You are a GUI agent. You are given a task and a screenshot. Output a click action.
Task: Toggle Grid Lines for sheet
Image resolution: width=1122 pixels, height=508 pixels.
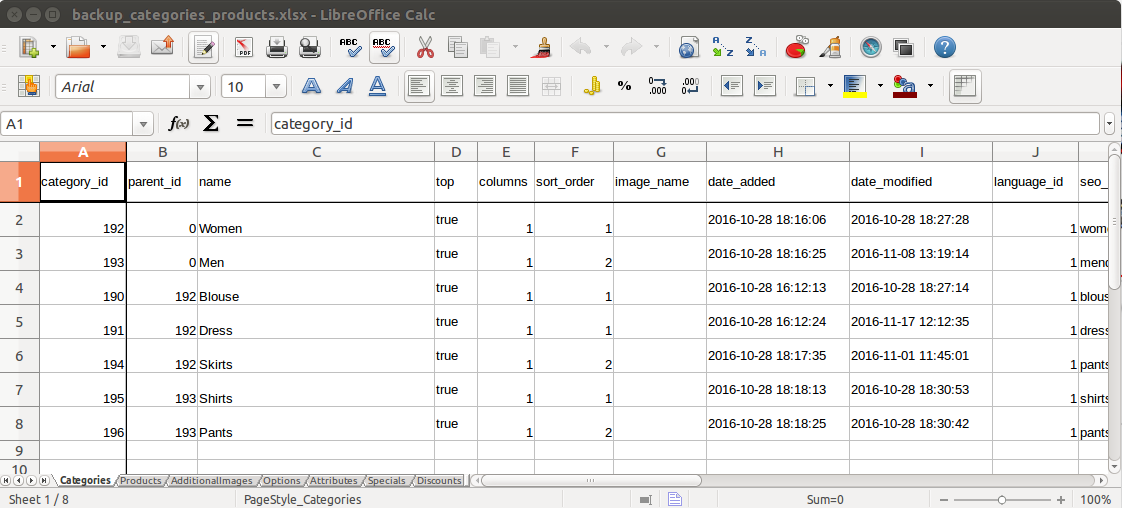[x=965, y=87]
